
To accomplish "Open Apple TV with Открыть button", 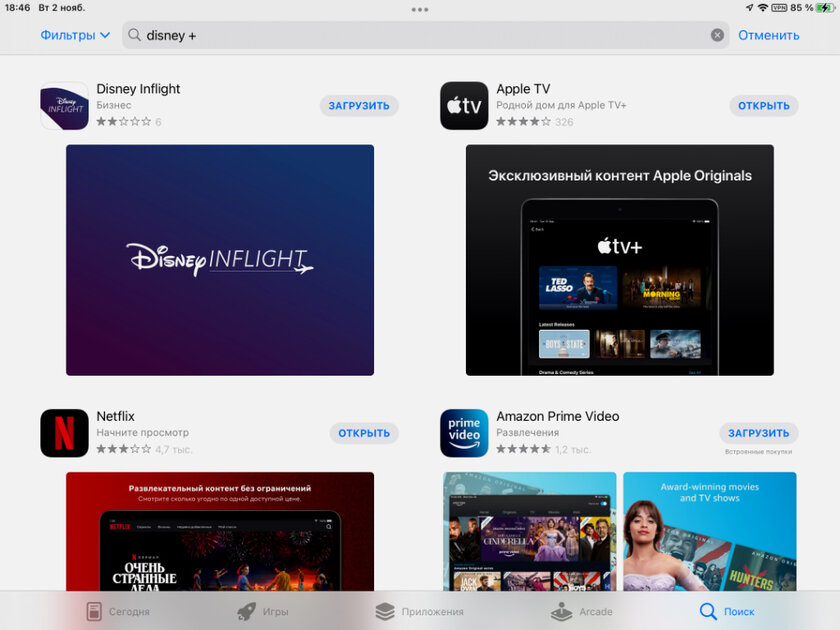I will pos(763,106).
